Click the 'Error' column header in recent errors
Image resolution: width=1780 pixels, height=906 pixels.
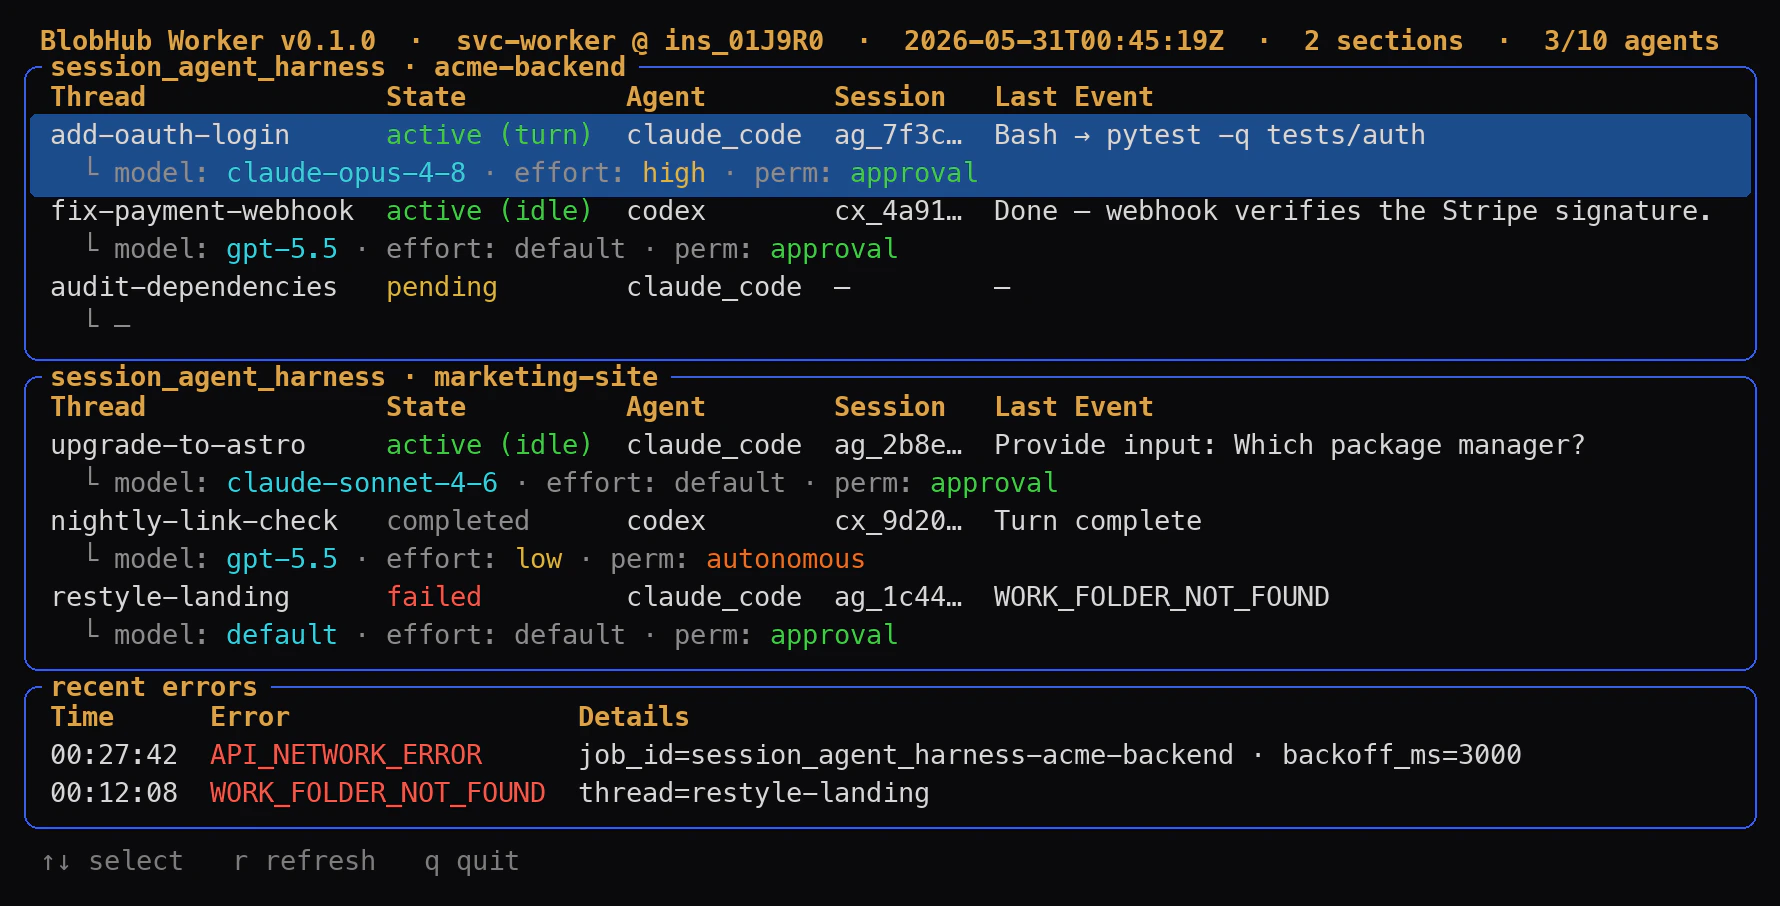click(250, 717)
